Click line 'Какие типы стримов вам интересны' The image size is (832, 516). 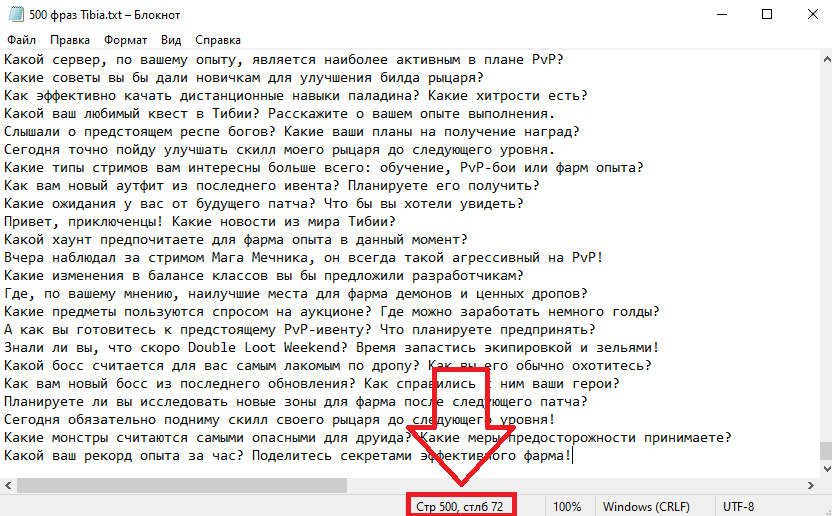click(x=324, y=168)
